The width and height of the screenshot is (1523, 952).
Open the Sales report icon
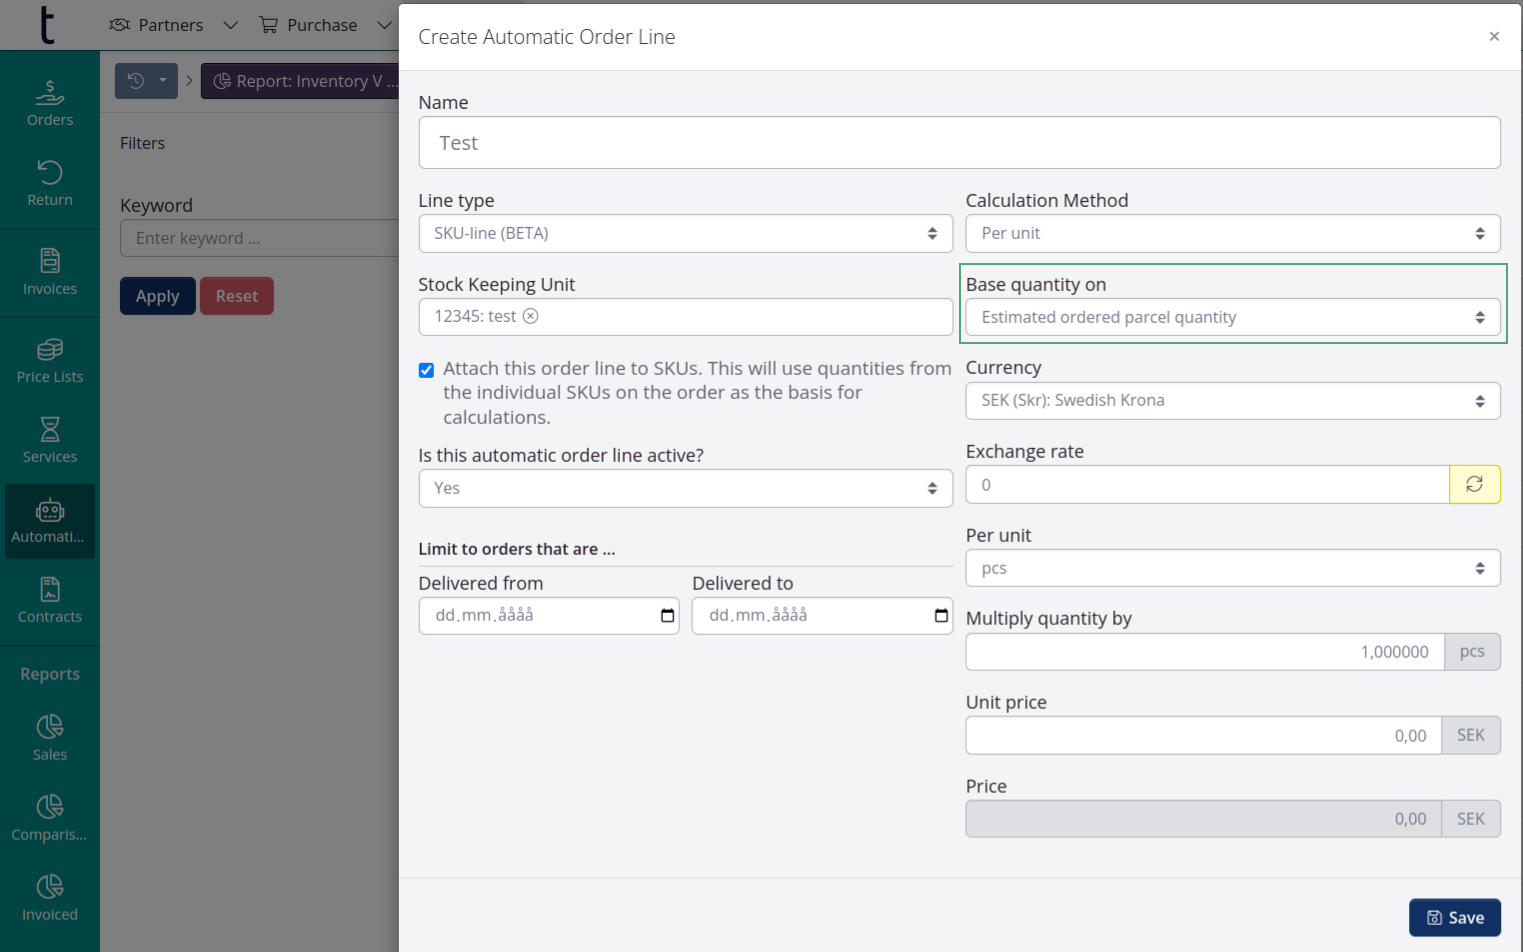coord(49,737)
